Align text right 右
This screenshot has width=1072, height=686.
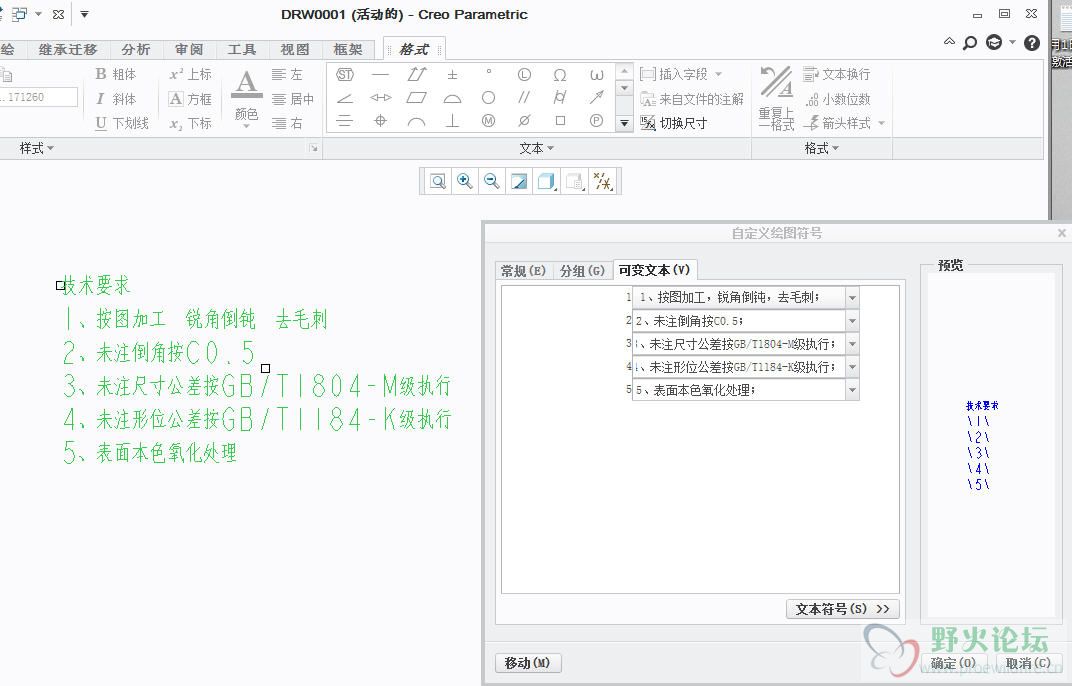click(287, 123)
